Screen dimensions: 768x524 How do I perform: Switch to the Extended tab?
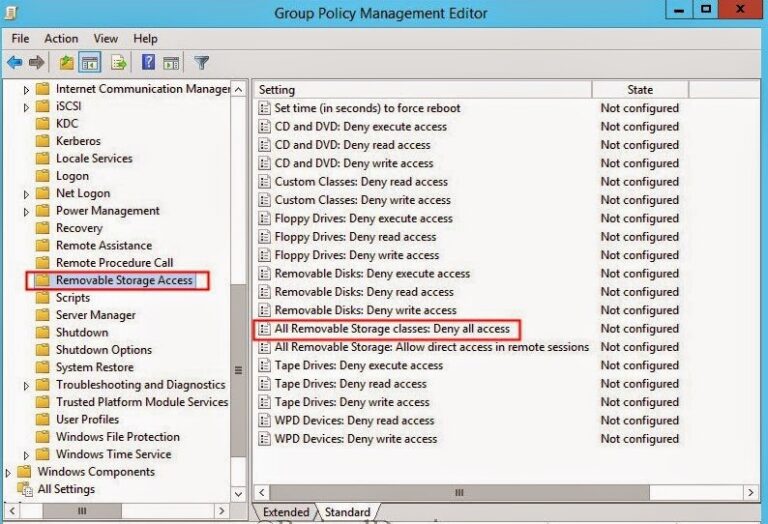tap(286, 512)
